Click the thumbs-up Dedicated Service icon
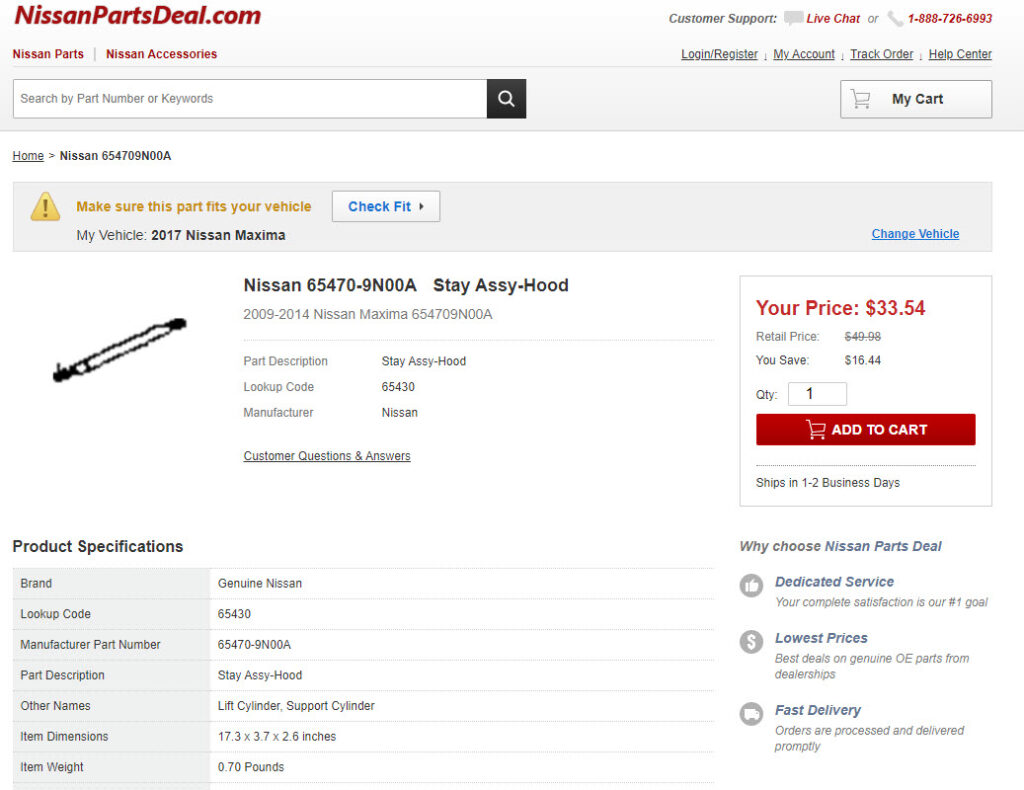 751,586
